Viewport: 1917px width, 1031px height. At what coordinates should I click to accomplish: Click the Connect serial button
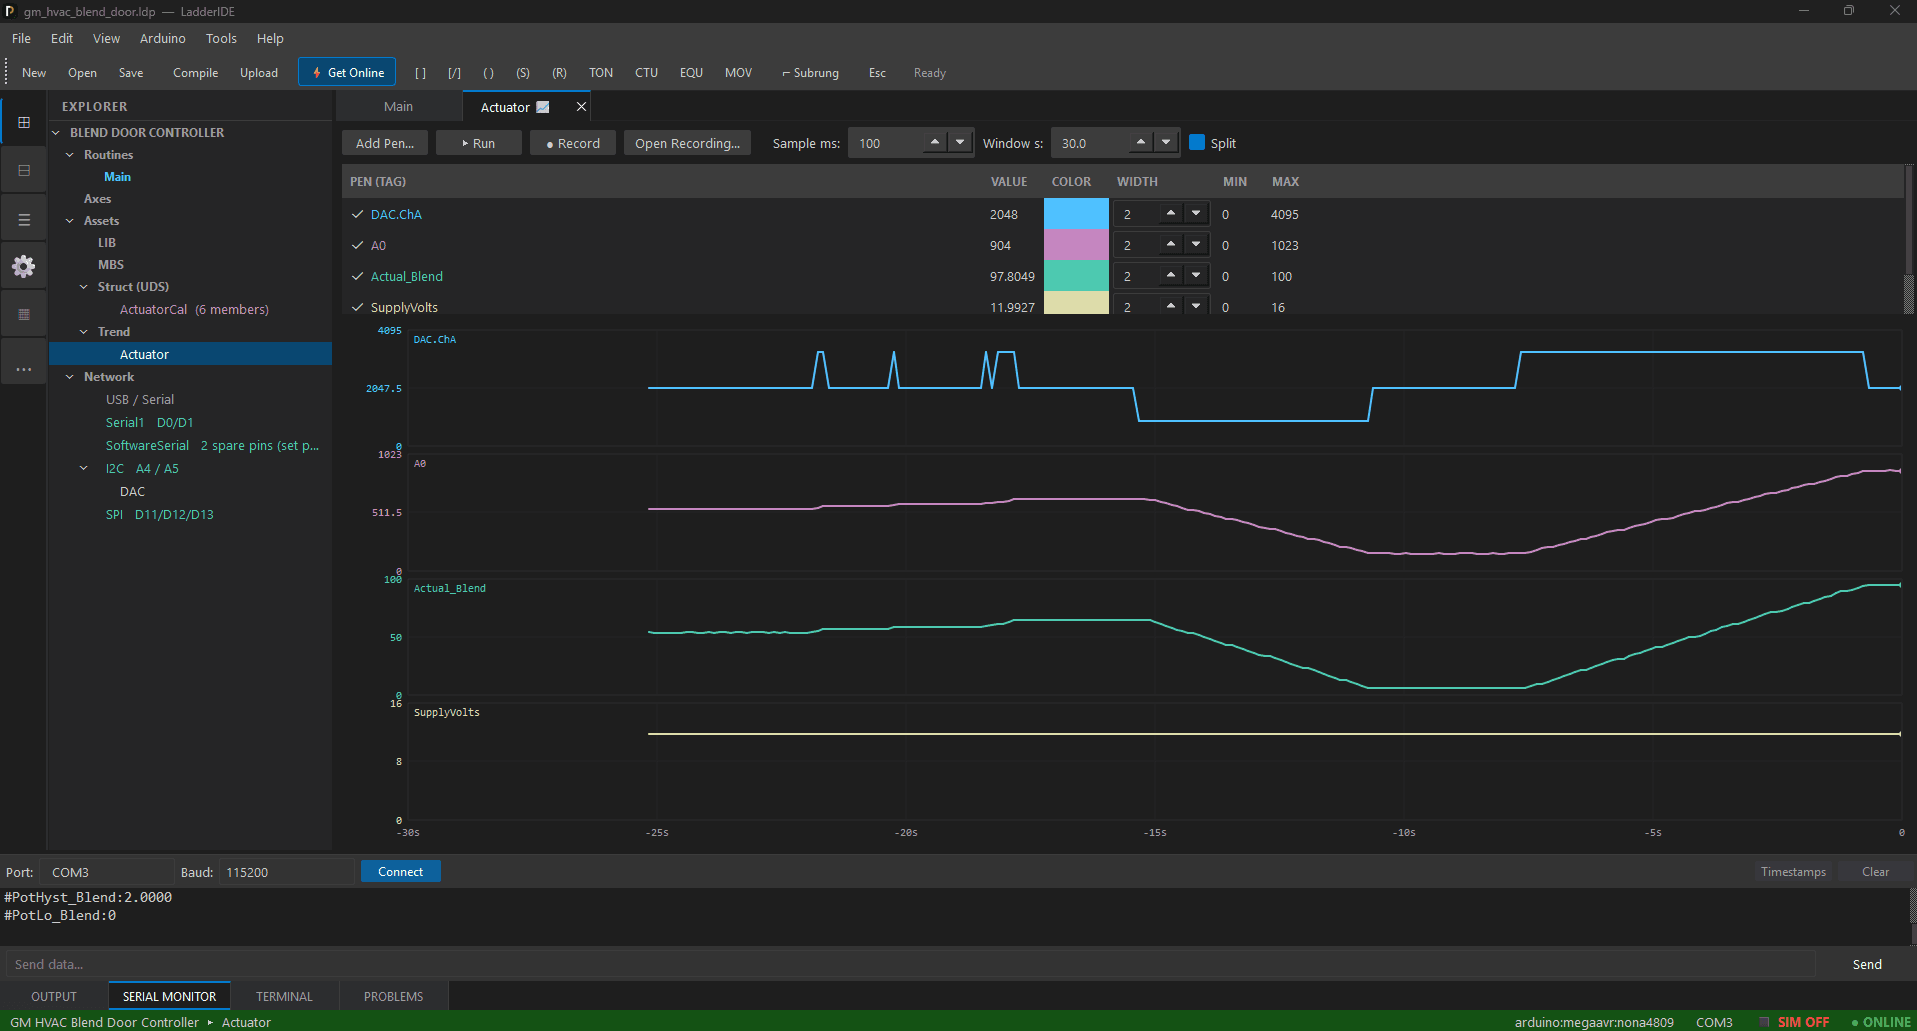[400, 872]
